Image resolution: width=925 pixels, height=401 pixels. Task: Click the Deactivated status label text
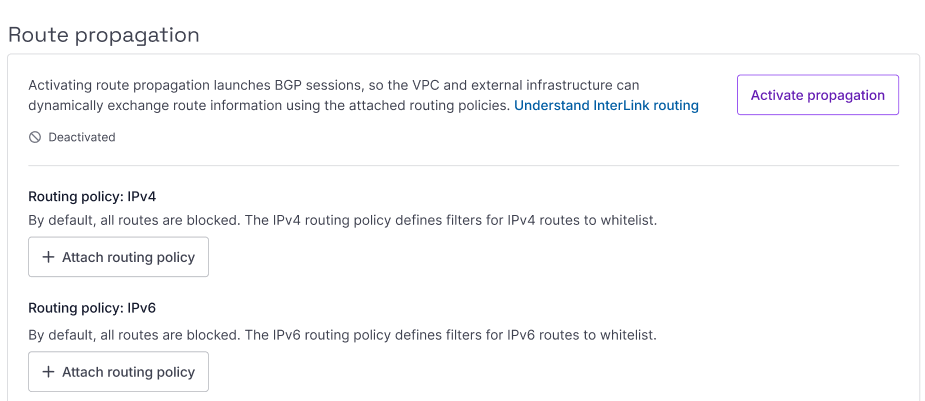tap(82, 137)
